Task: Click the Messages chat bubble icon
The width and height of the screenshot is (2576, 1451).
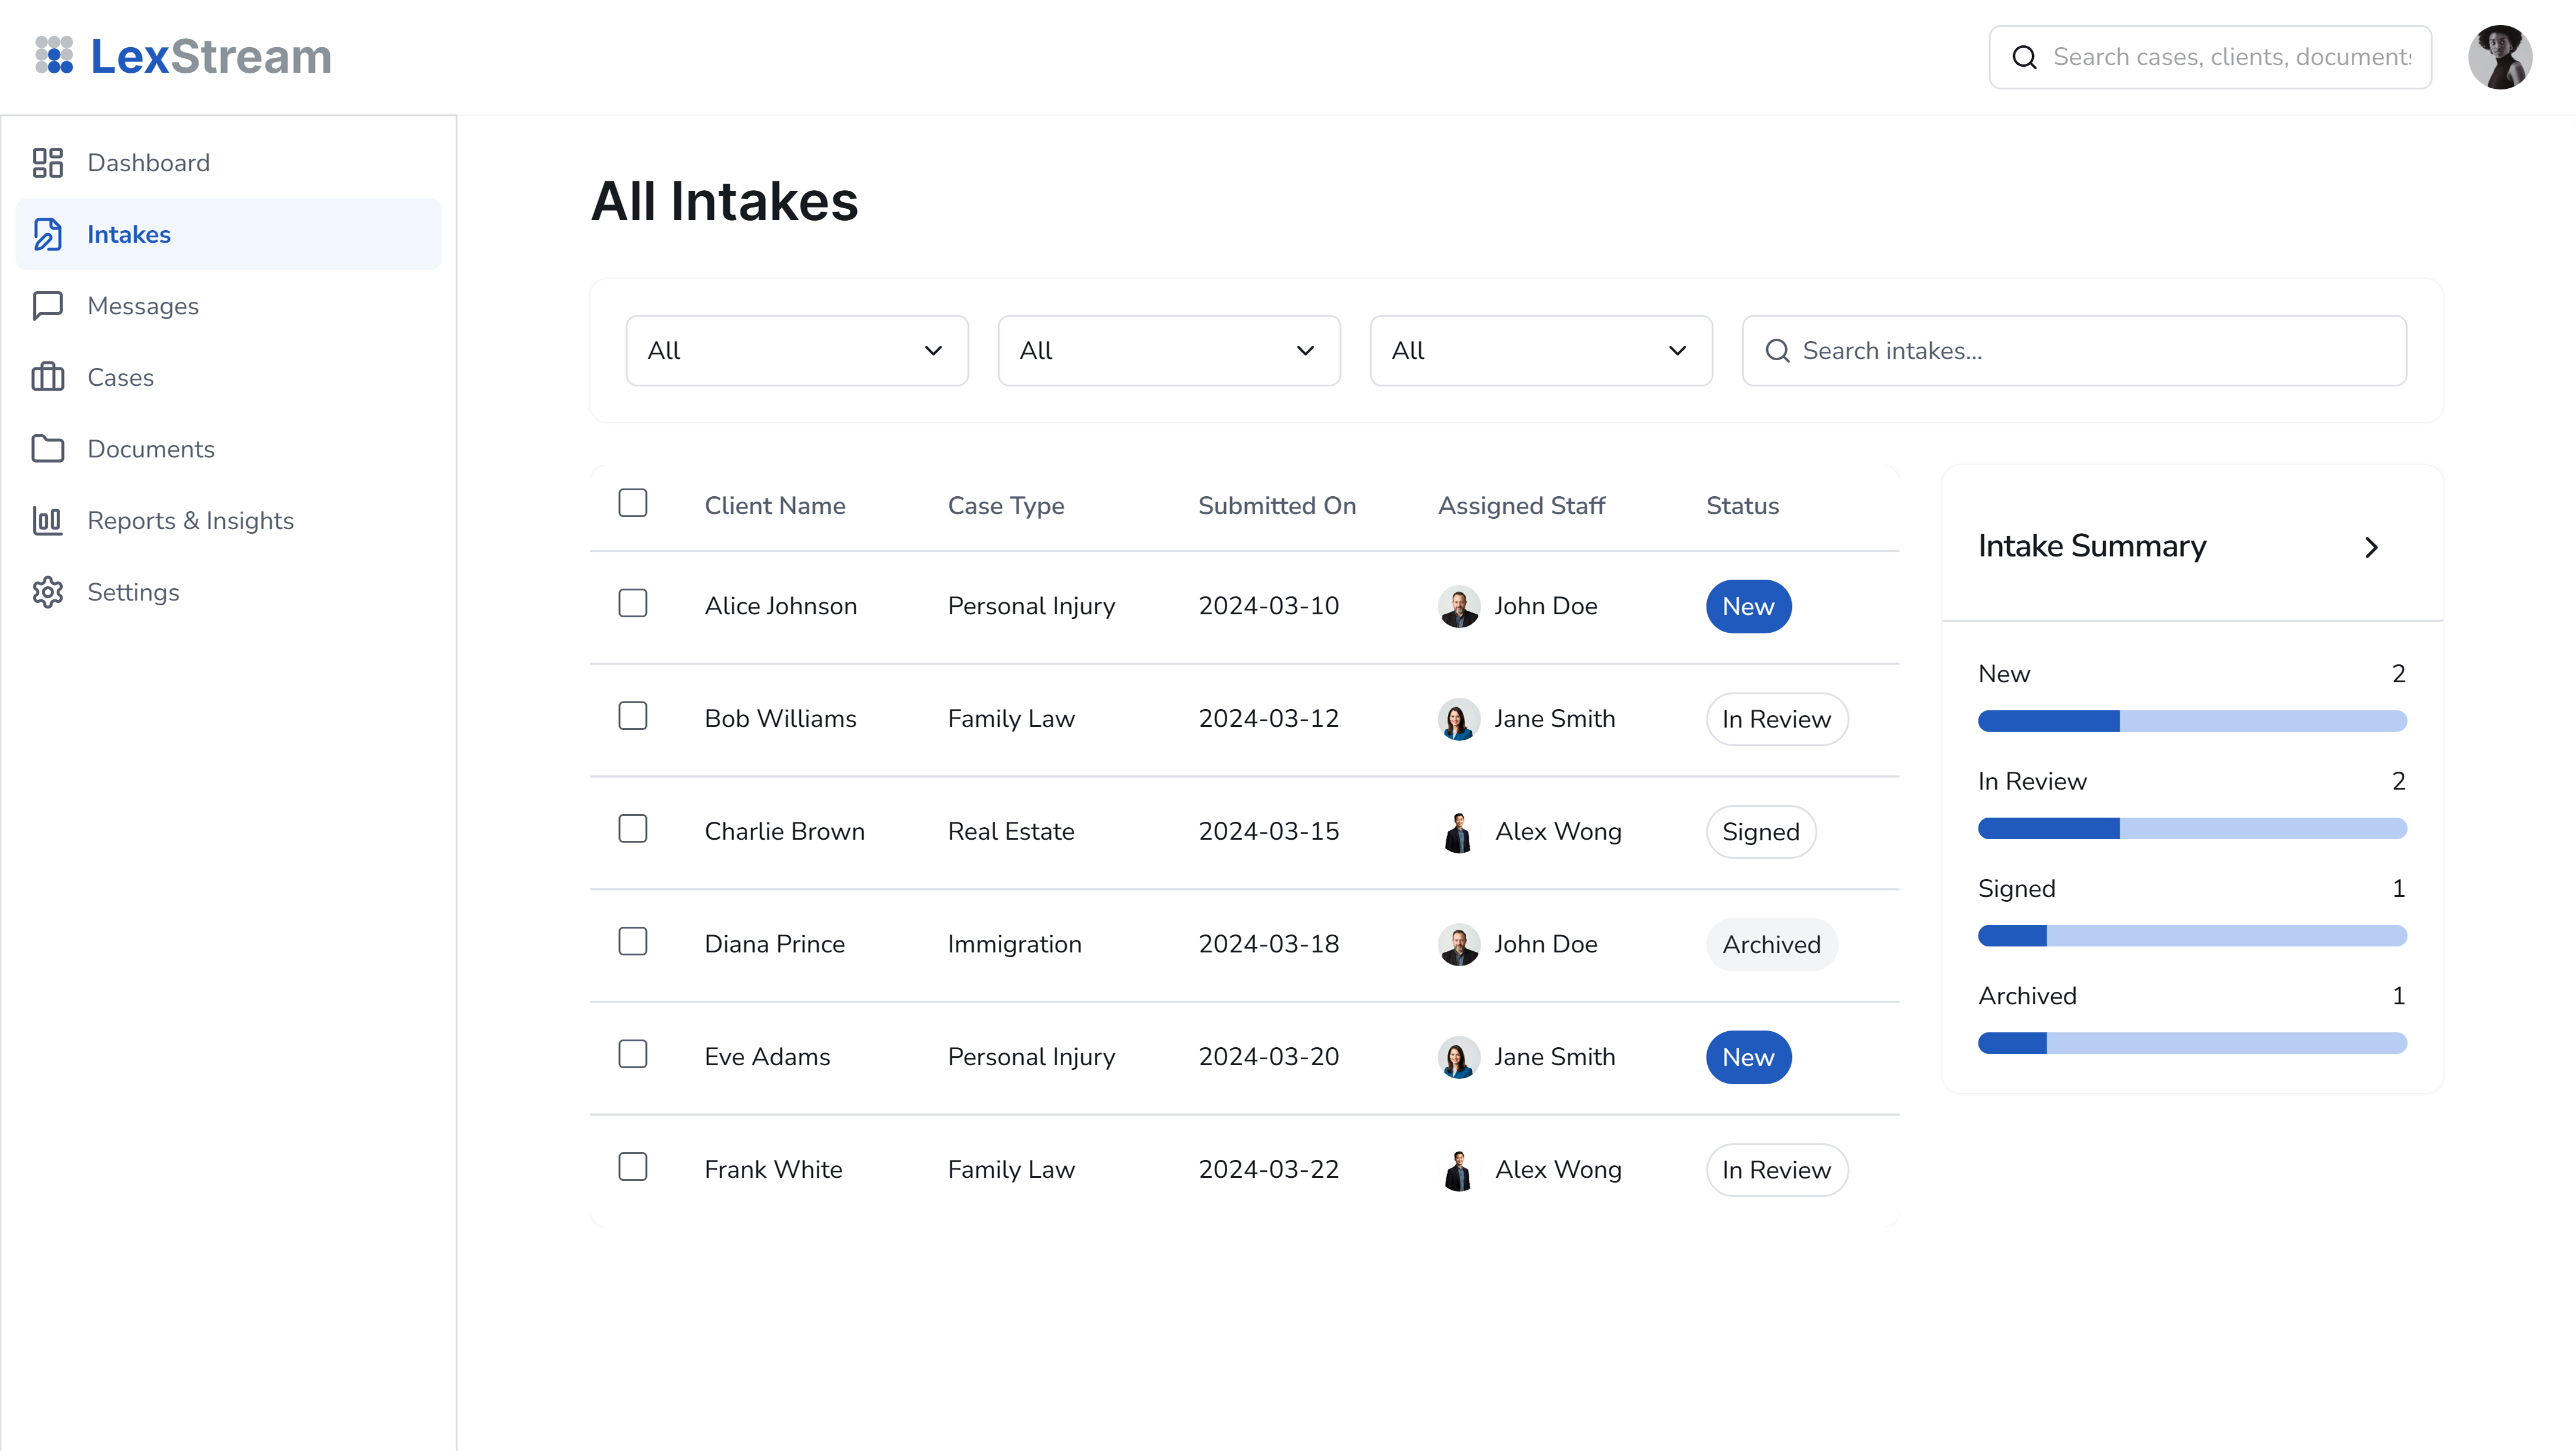Action: tap(47, 306)
